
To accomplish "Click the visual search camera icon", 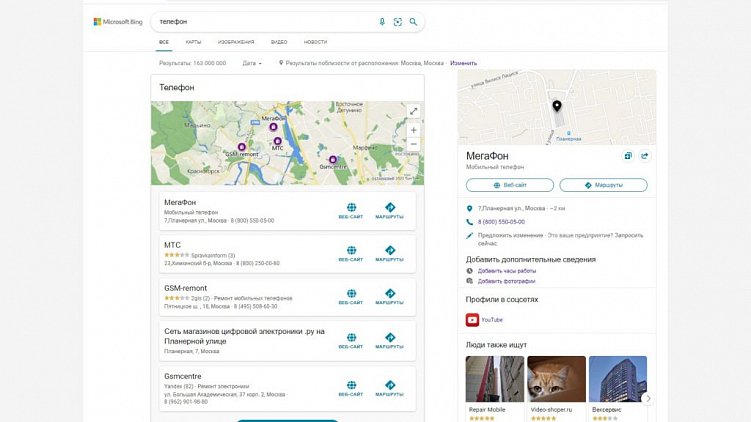I will click(398, 22).
